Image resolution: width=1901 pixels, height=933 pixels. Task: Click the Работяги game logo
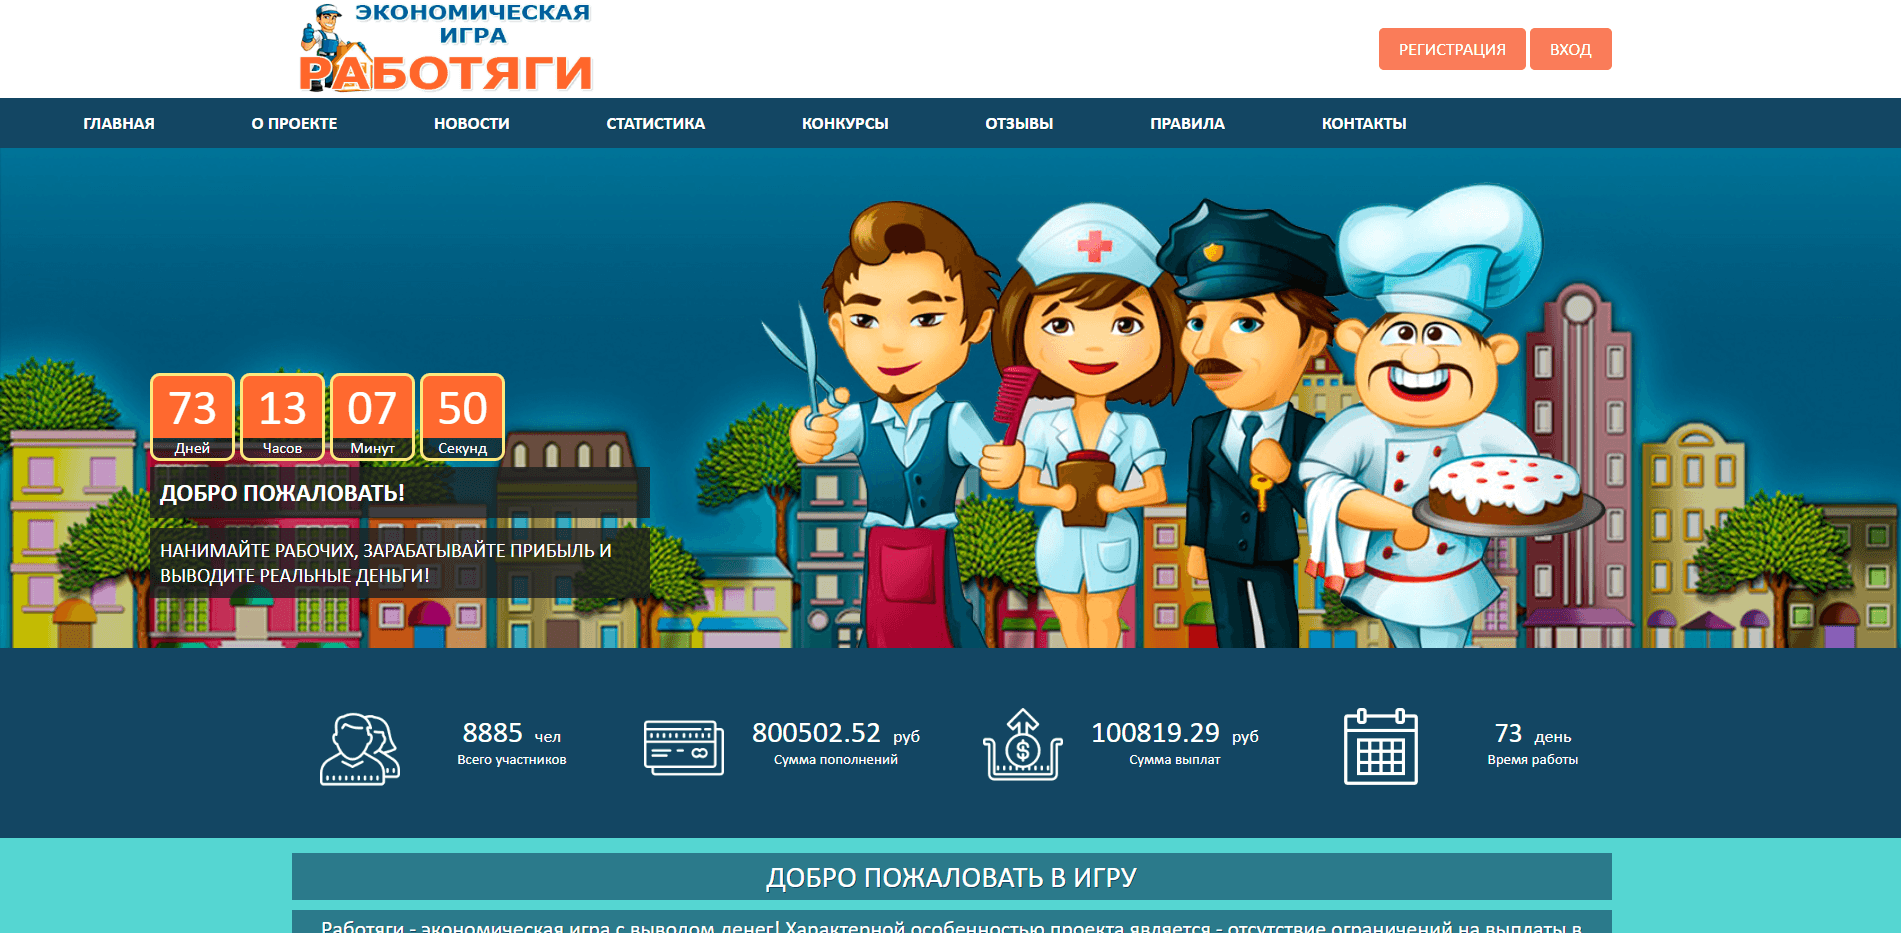coord(445,48)
